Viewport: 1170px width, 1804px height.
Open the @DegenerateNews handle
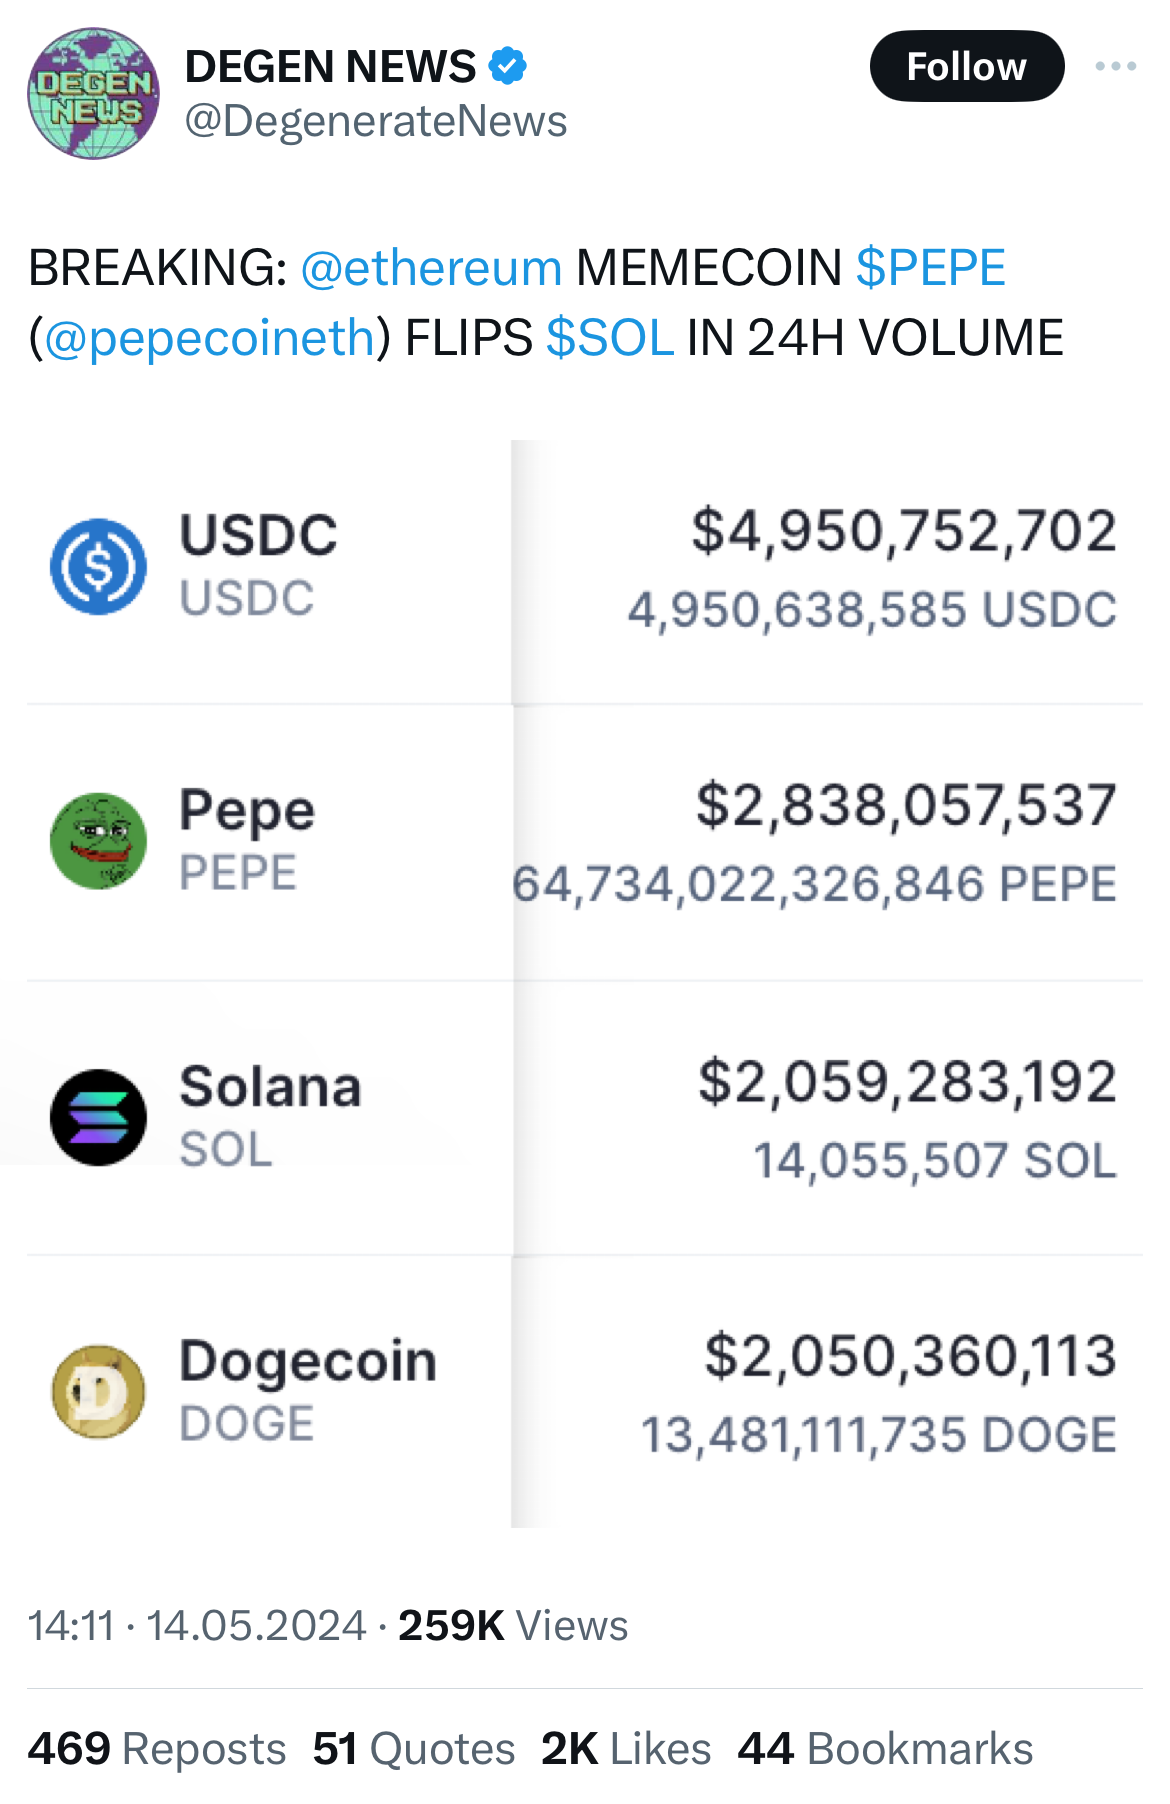coord(376,121)
